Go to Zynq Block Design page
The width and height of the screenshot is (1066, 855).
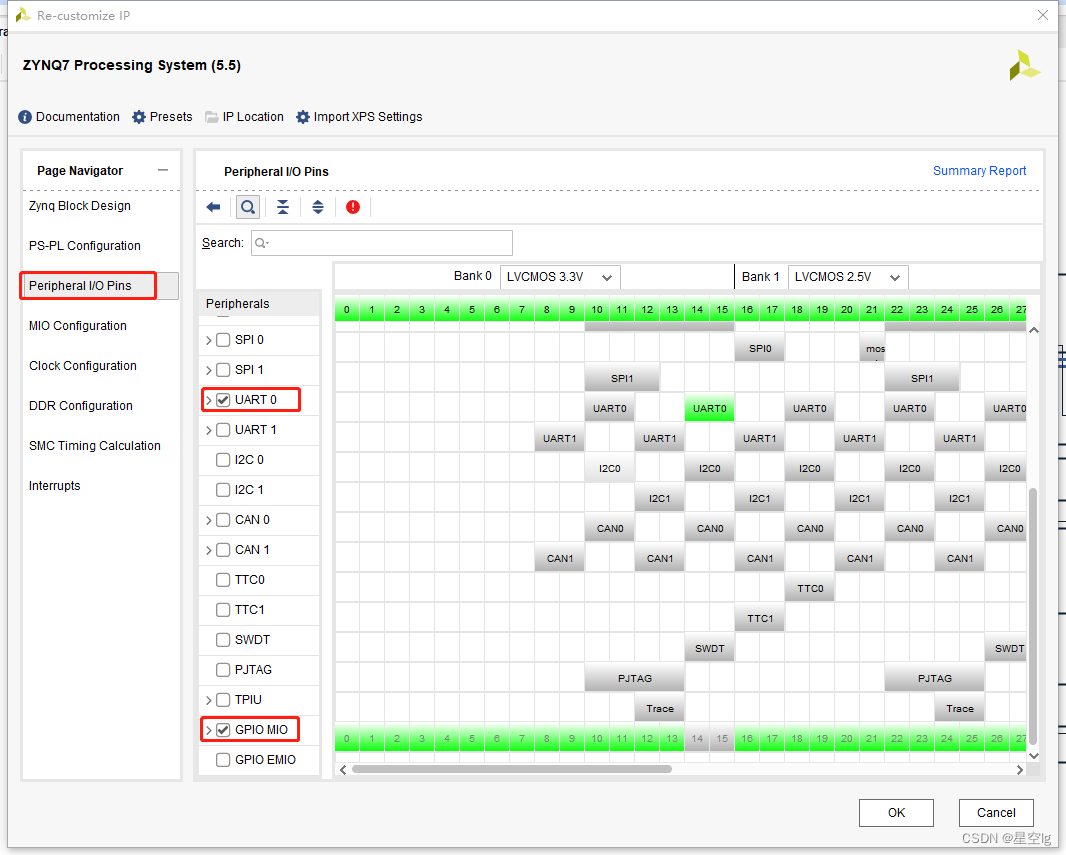[80, 206]
